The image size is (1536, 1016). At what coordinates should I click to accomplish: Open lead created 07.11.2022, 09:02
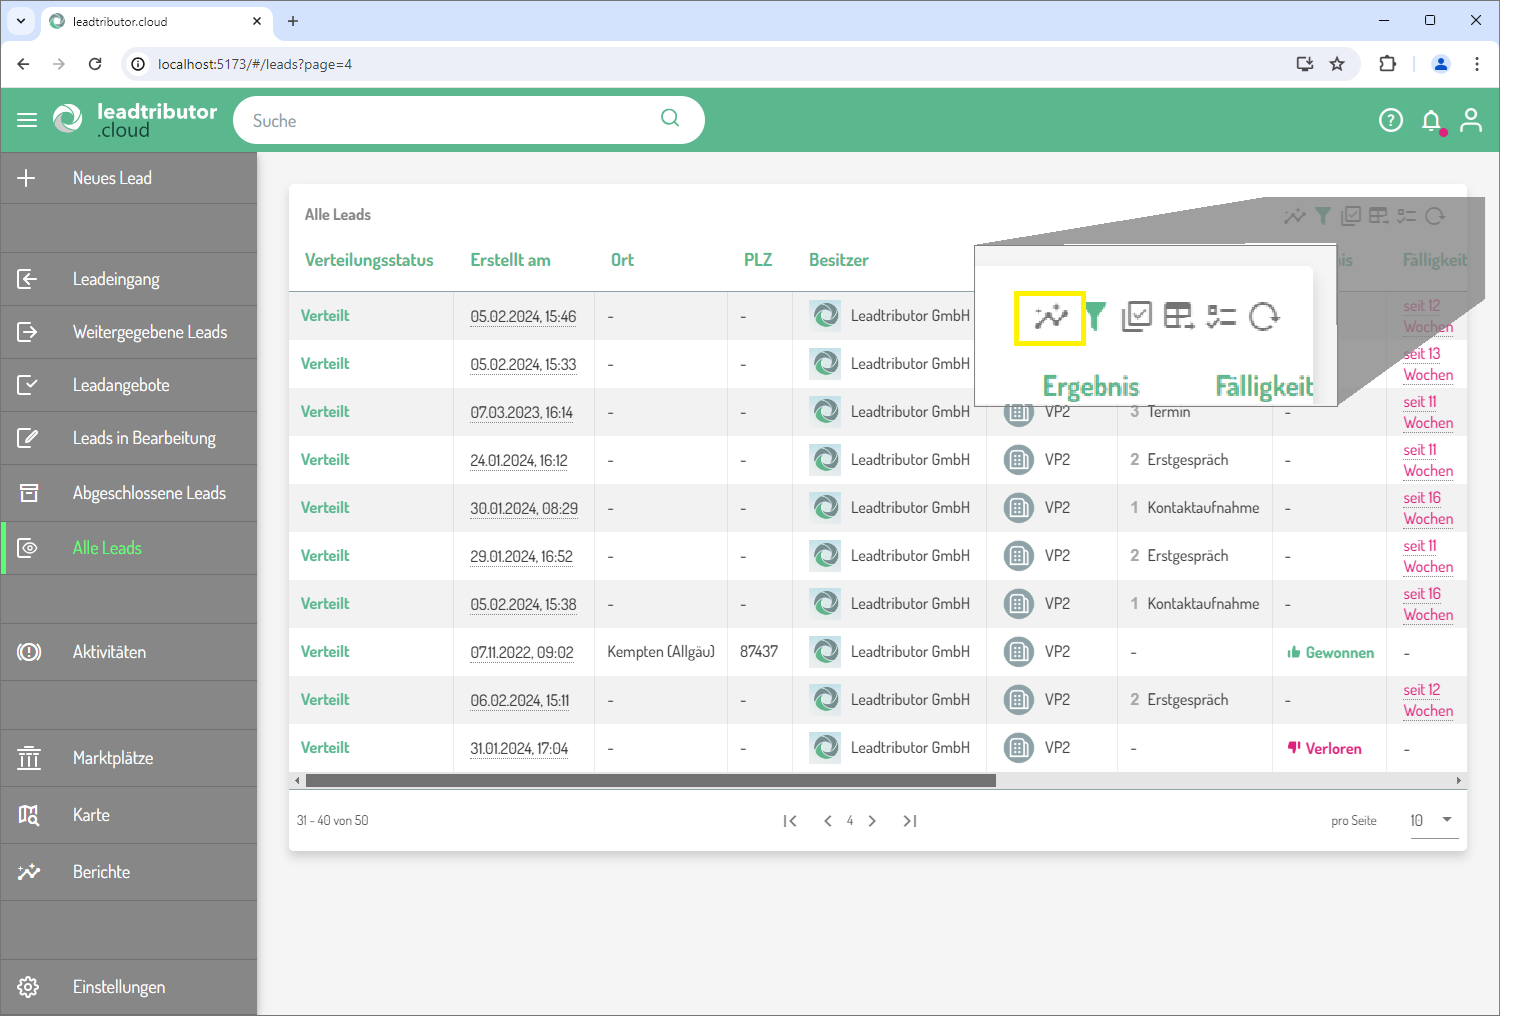tap(522, 652)
